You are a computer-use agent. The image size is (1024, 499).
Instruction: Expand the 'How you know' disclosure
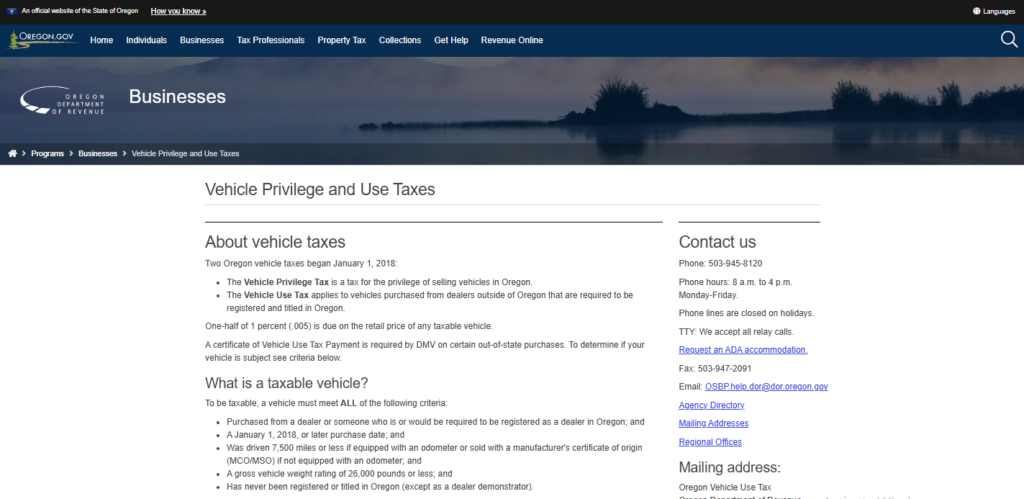(178, 11)
